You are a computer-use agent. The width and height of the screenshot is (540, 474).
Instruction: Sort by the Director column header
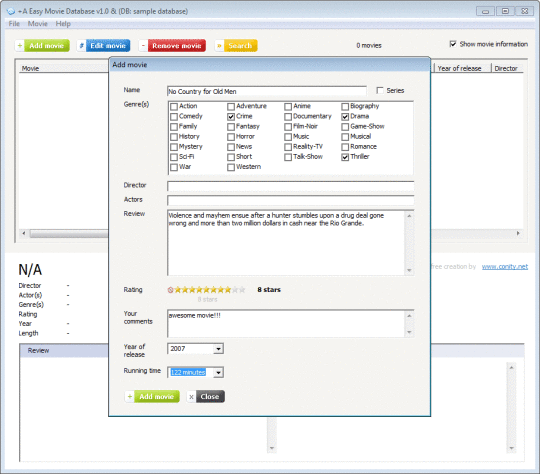click(x=507, y=68)
